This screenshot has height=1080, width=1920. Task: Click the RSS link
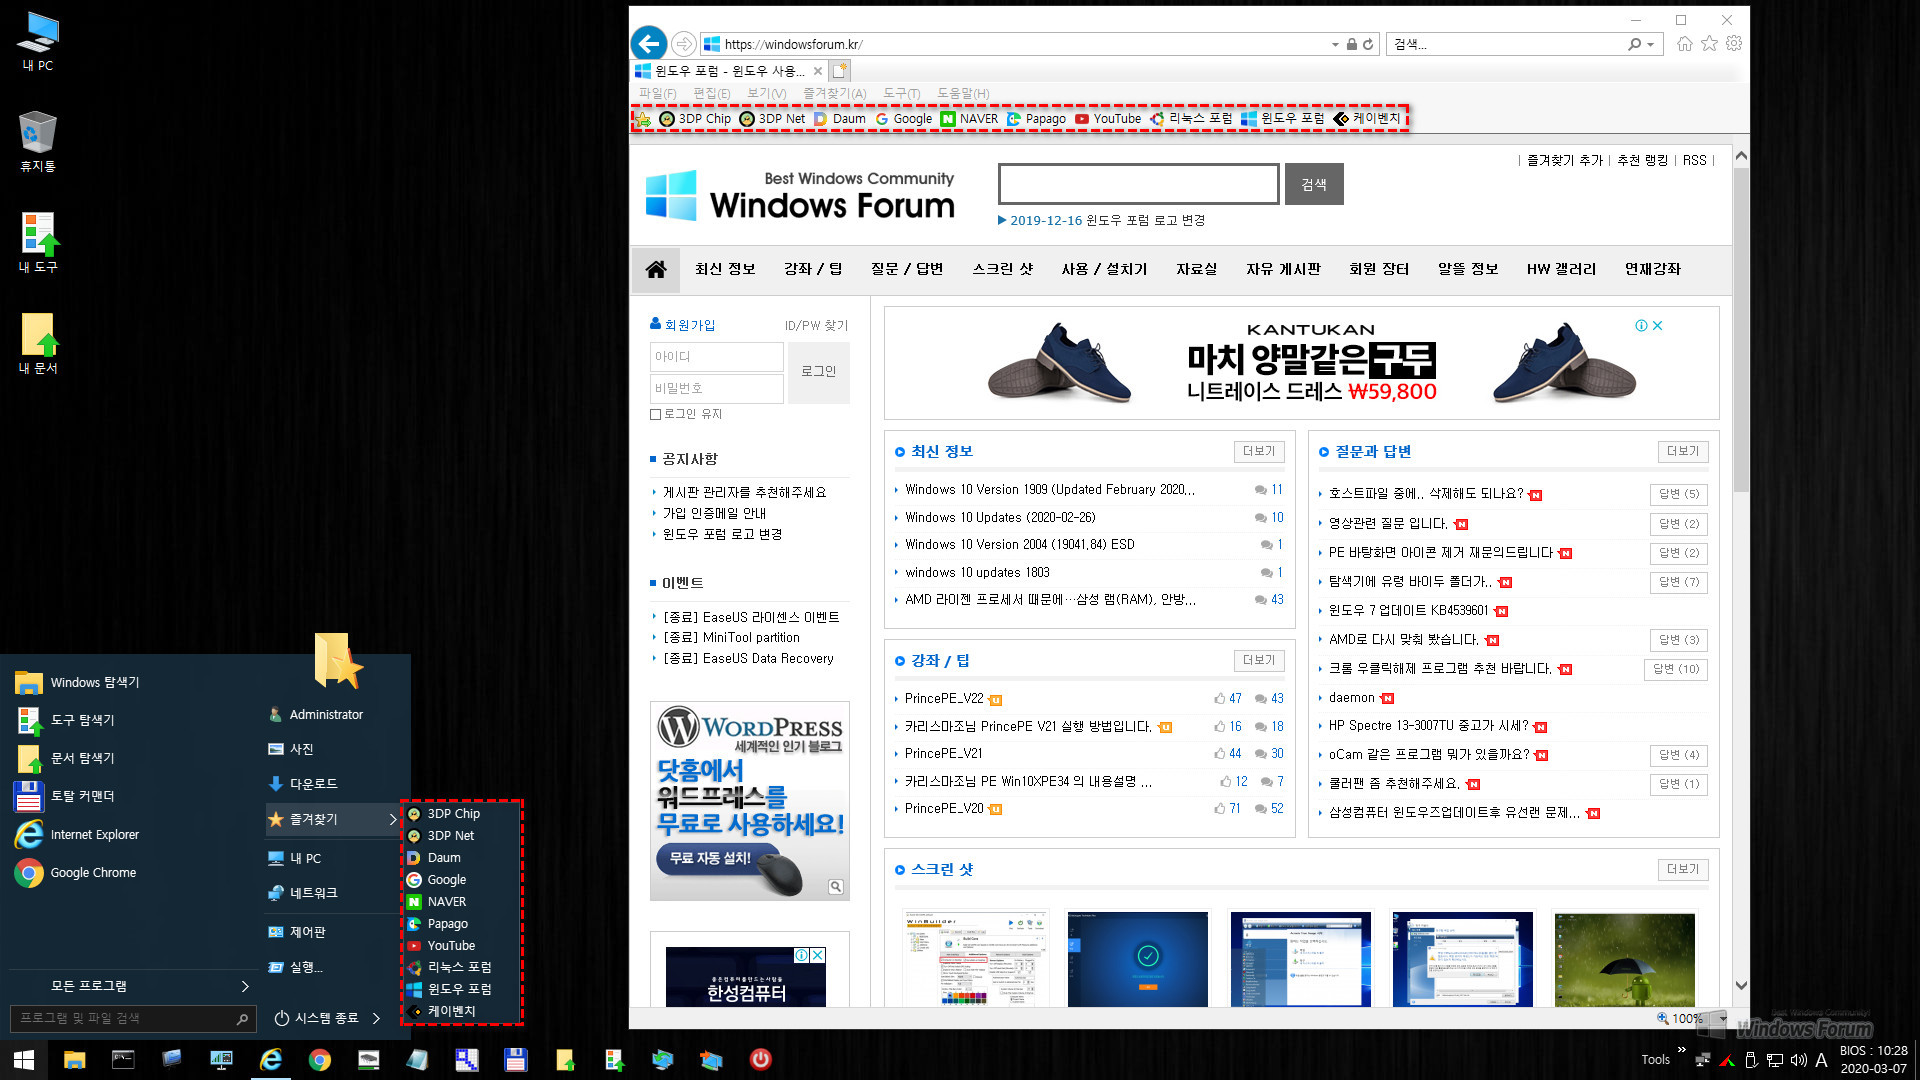pos(1694,160)
